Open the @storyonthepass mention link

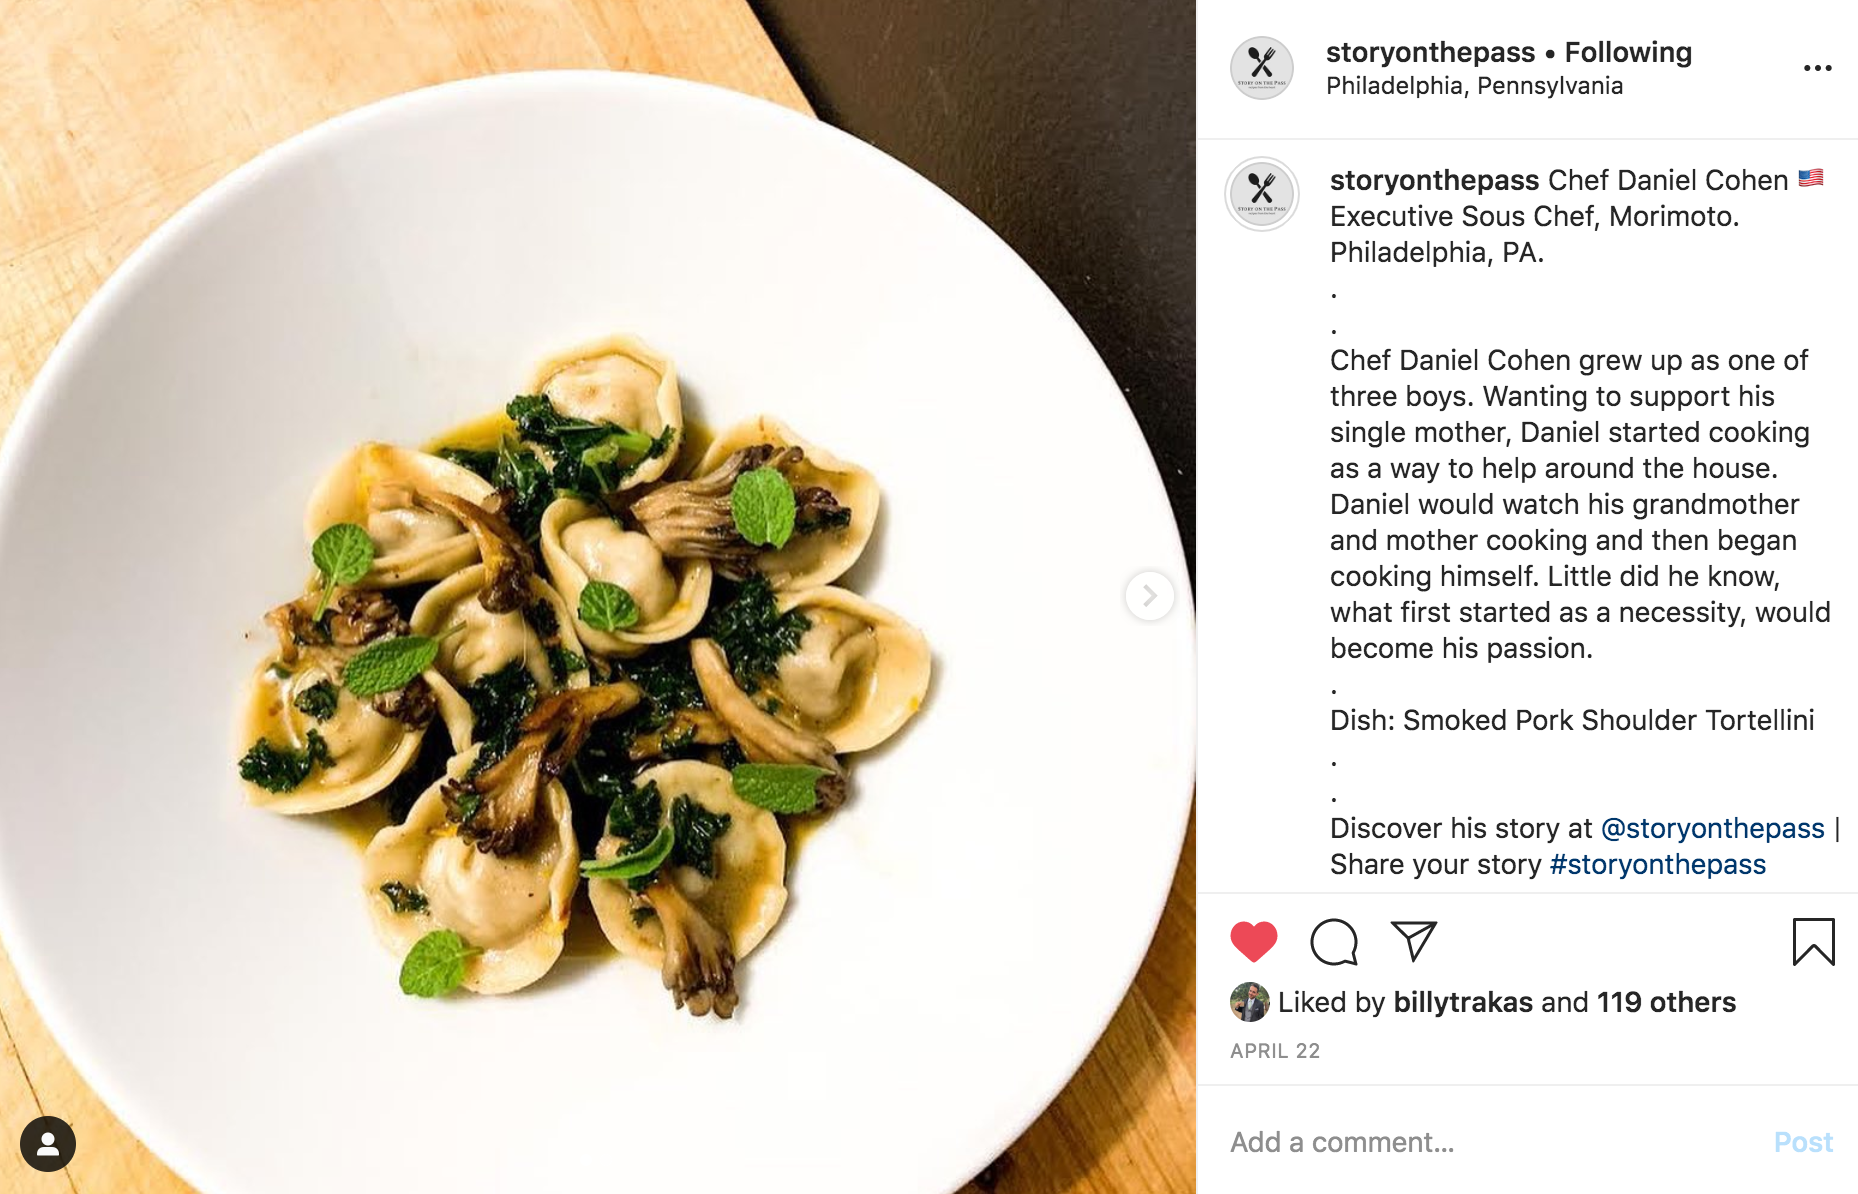(1712, 828)
